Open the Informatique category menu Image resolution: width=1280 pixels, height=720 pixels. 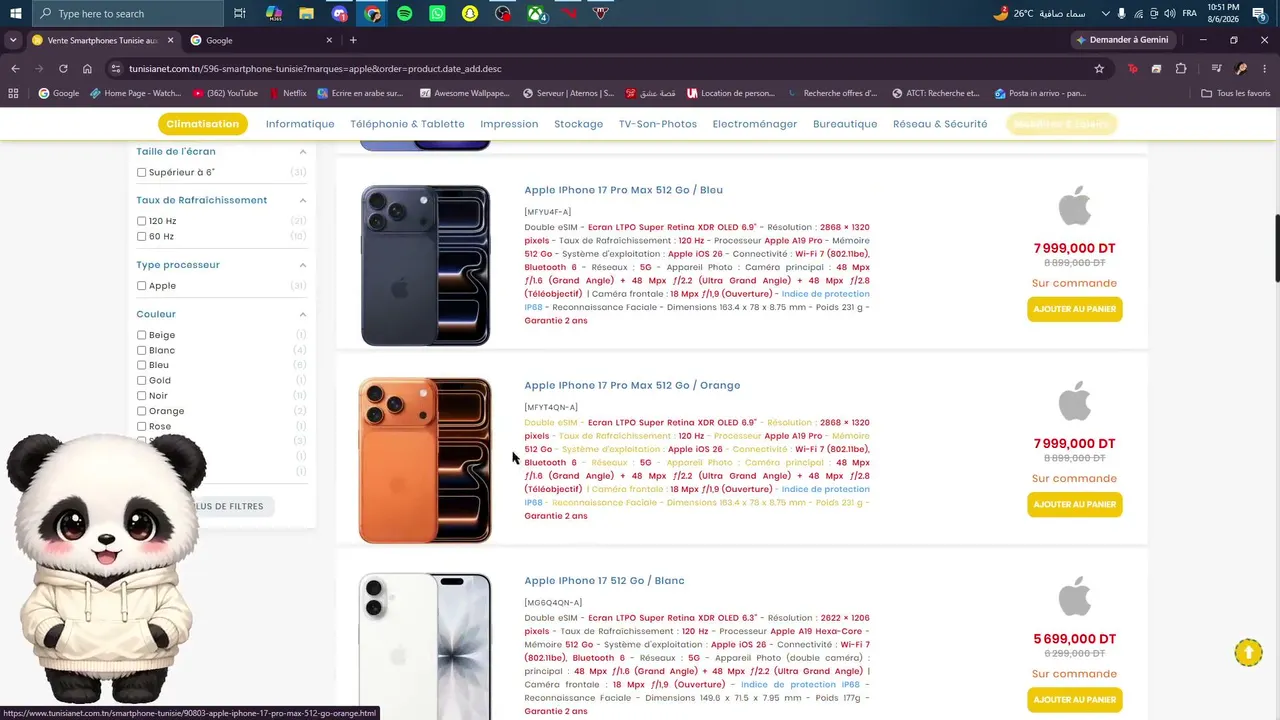point(300,124)
